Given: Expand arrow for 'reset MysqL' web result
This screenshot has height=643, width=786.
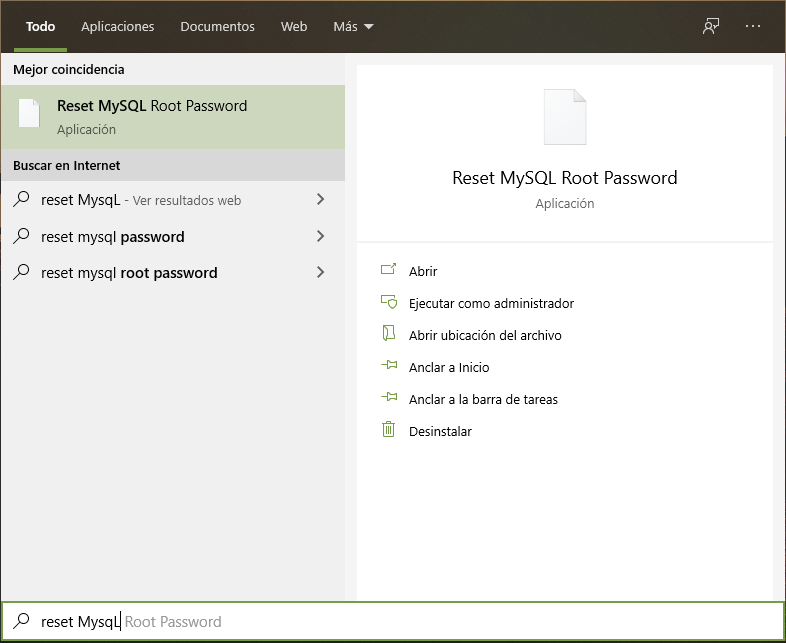Looking at the screenshot, I should 320,200.
